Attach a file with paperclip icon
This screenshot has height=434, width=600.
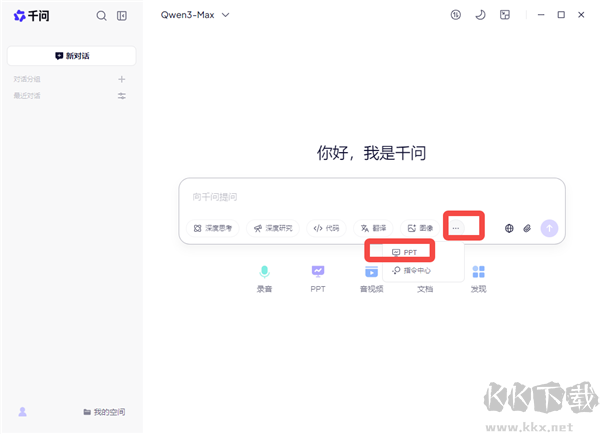[527, 228]
